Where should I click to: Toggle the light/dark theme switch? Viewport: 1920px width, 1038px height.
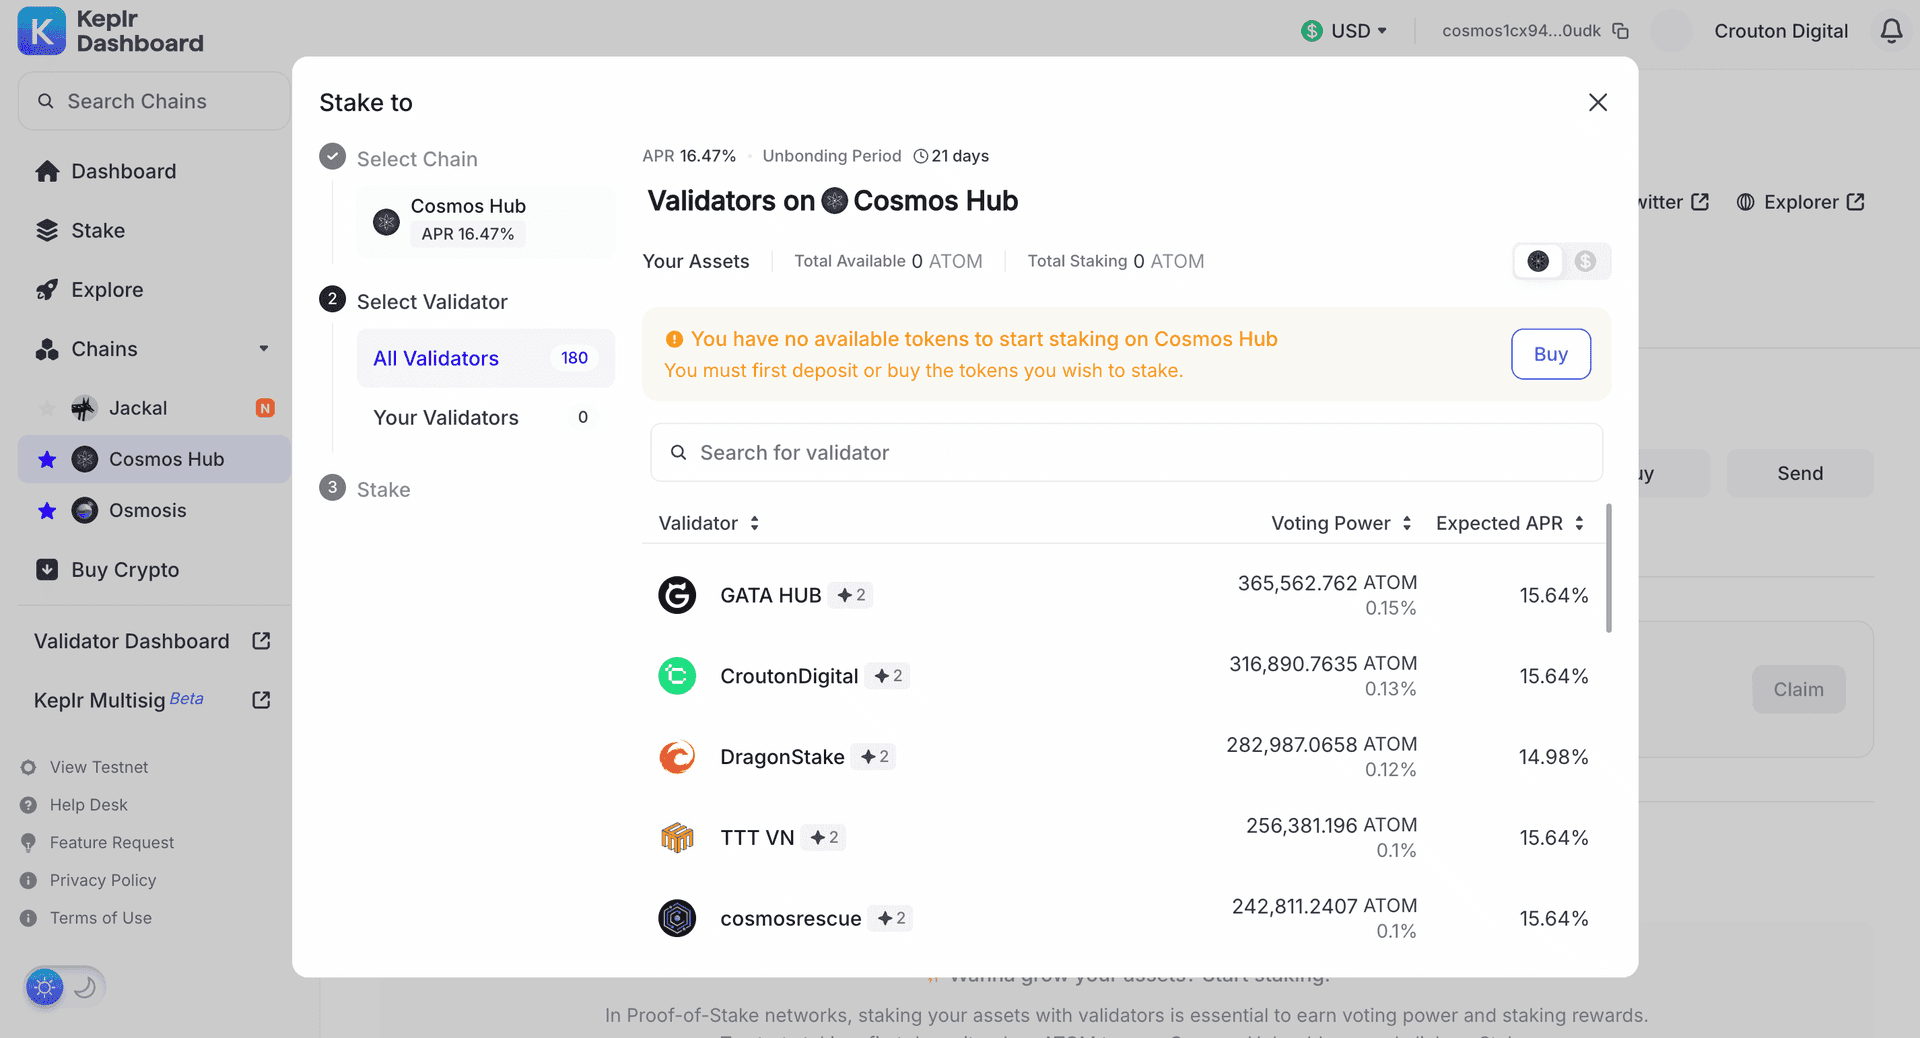pyautogui.click(x=65, y=988)
